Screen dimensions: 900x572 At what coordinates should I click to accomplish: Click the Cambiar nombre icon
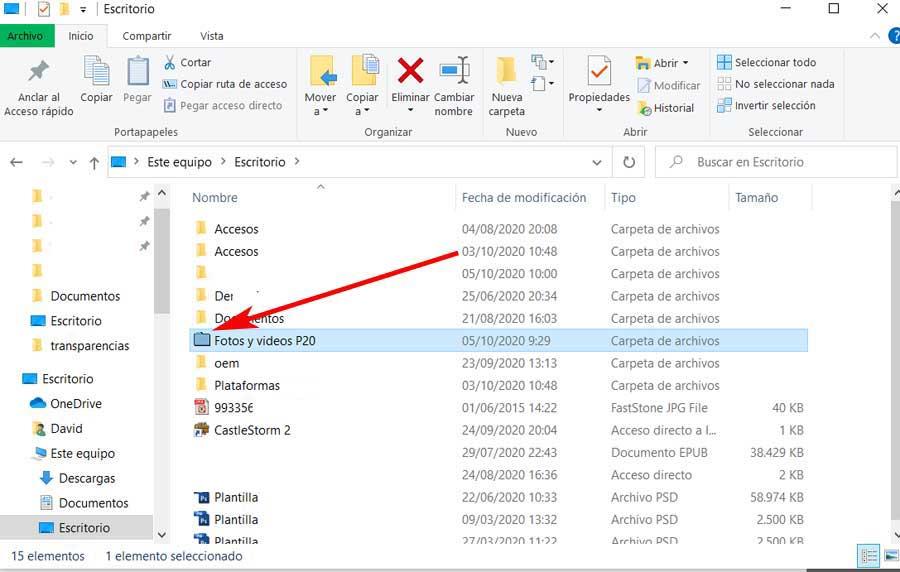454,71
